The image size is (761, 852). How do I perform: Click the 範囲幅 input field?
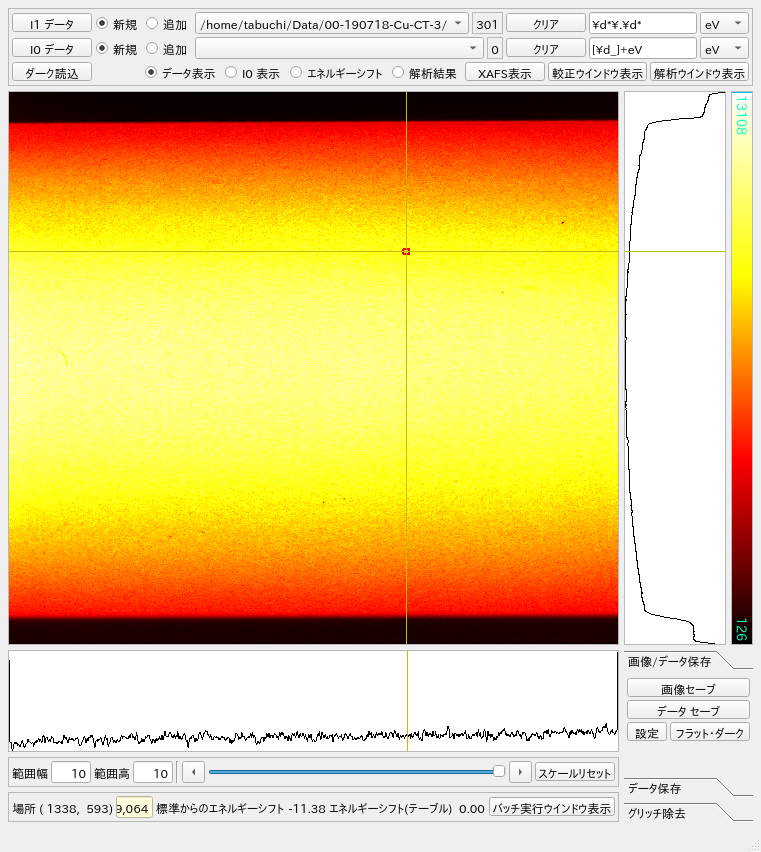71,772
